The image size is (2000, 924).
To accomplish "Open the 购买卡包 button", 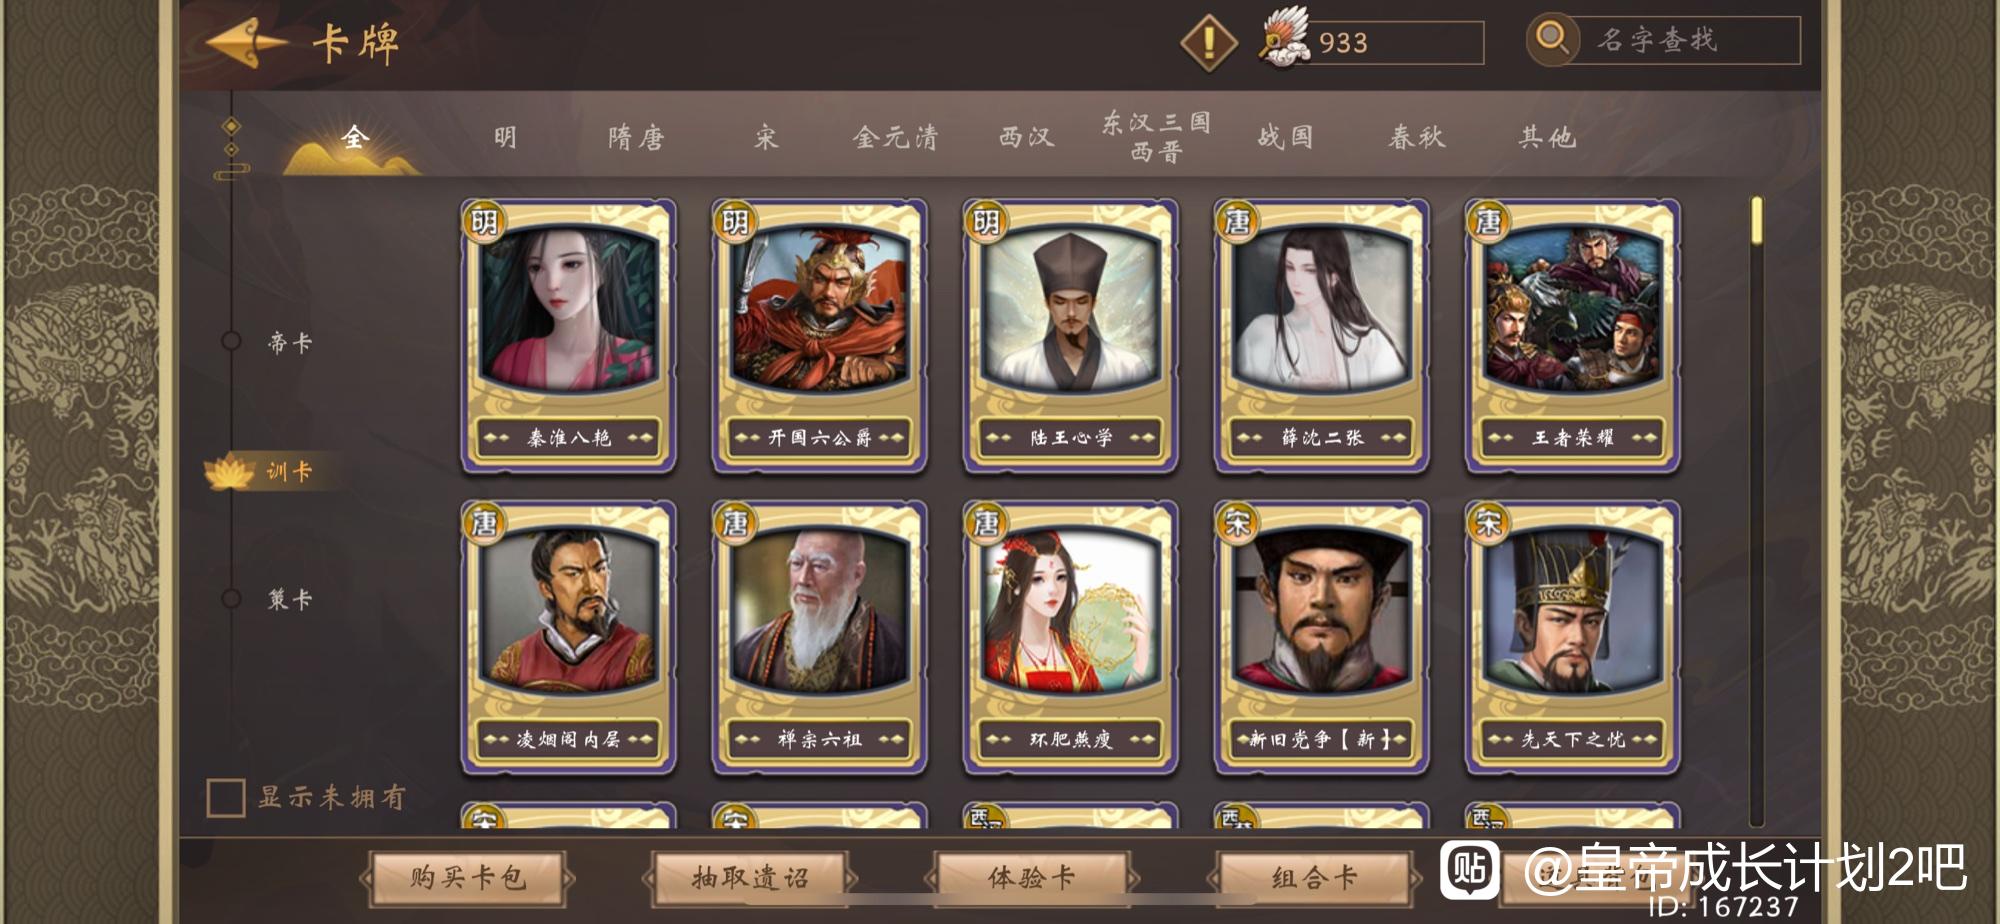I will tap(467, 878).
